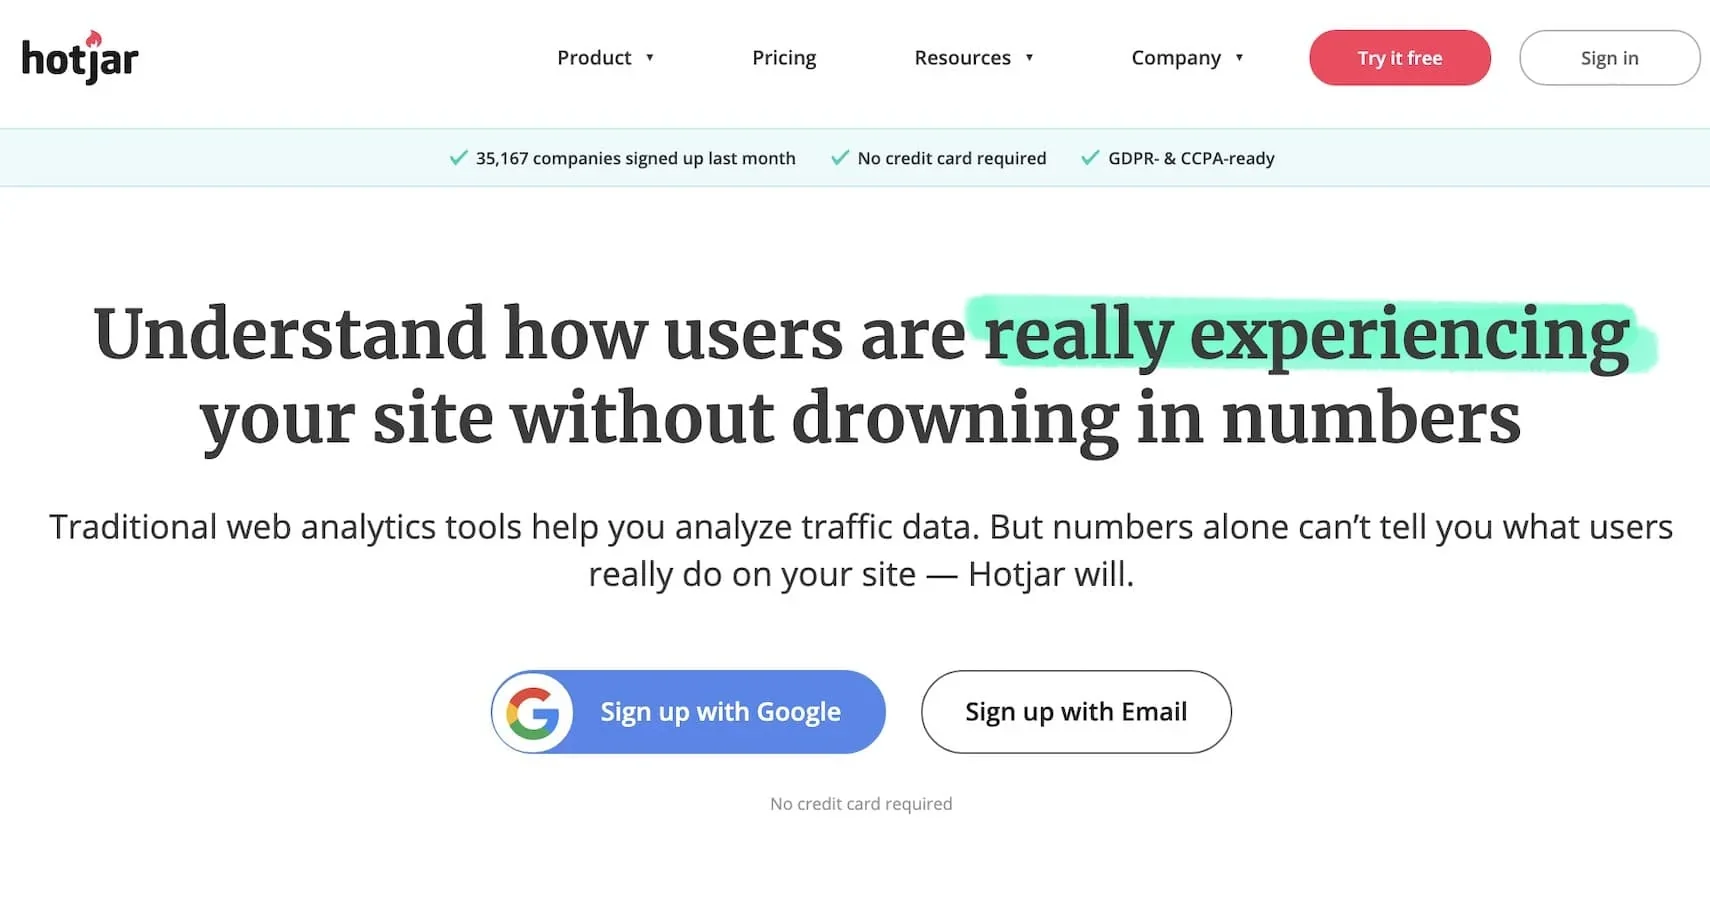This screenshot has height=900, width=1710.
Task: Open the Product menu
Action: [x=594, y=58]
